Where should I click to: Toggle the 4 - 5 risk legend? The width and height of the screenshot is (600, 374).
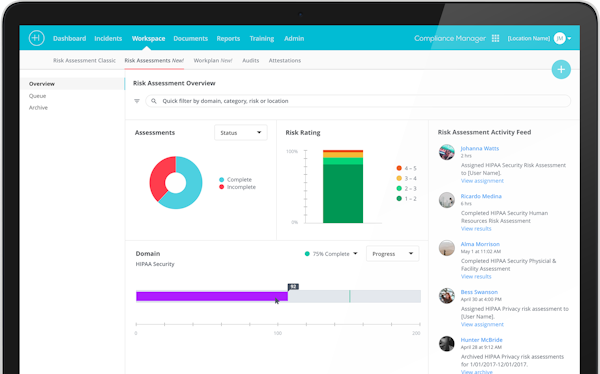406,168
